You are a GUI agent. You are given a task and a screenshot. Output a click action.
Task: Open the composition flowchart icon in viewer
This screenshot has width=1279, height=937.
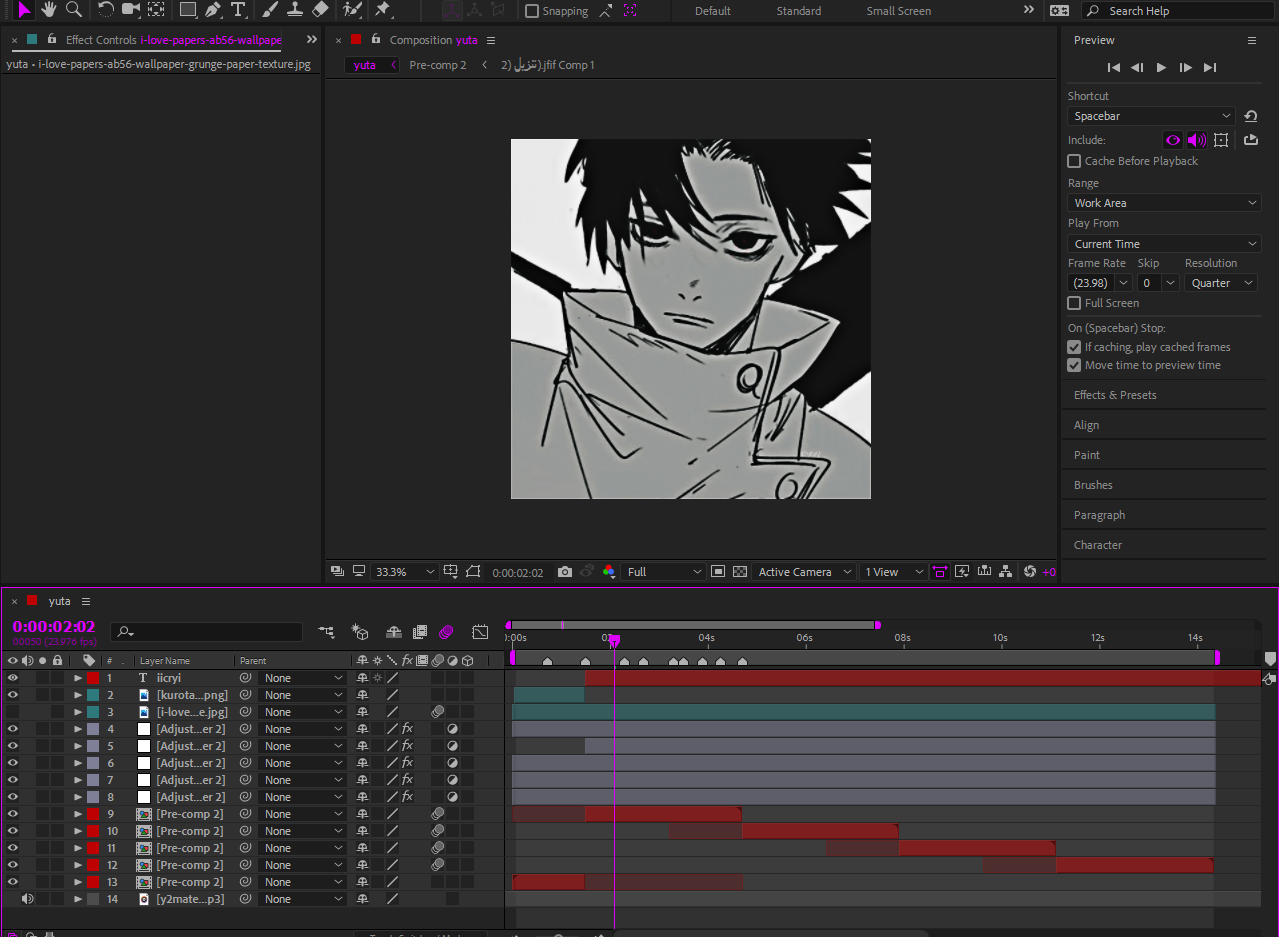1006,572
